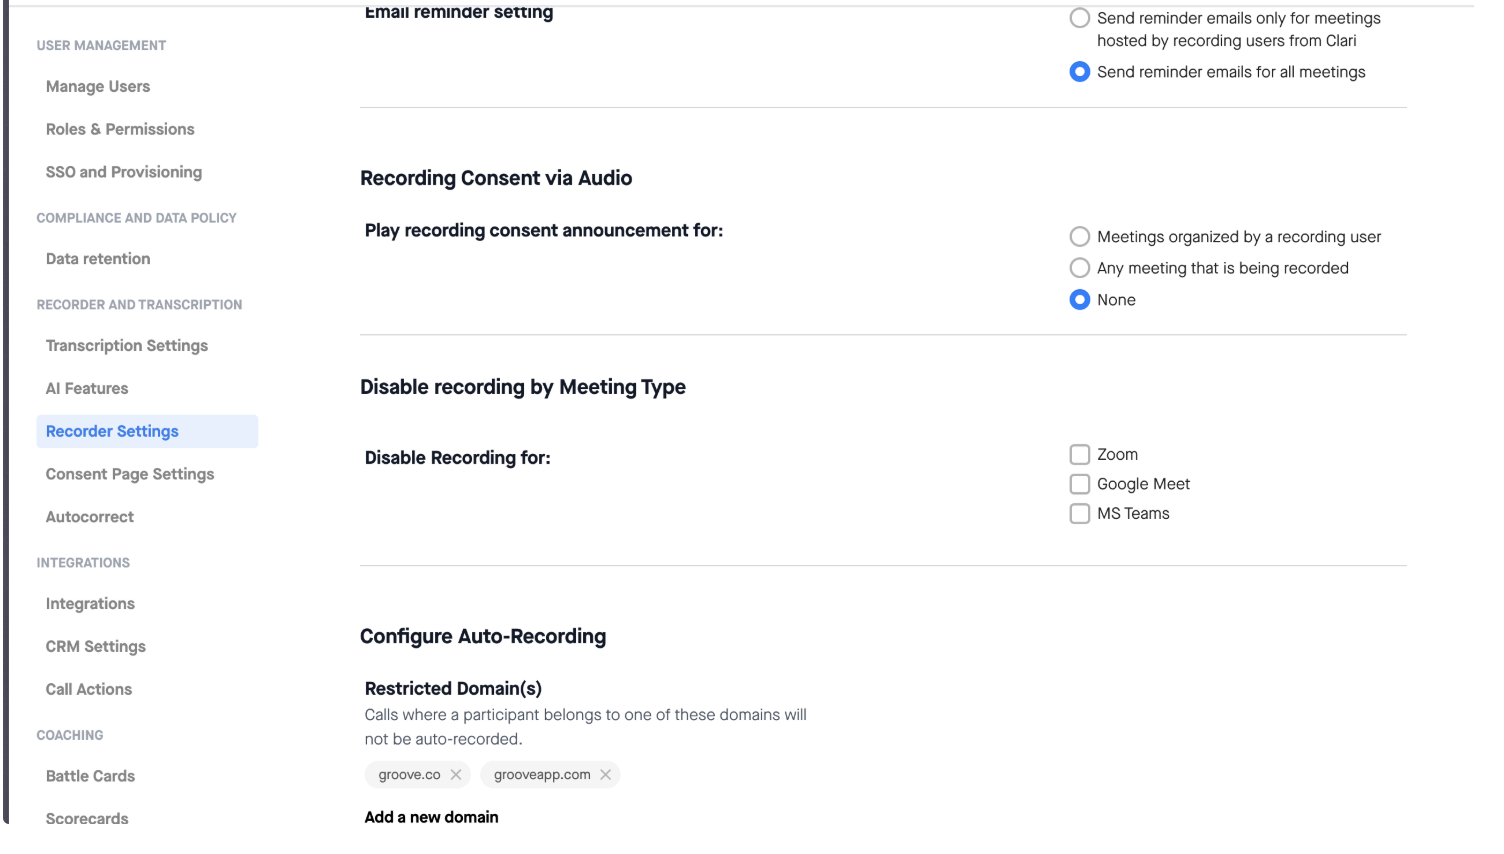Remove the groove.co restricted domain
The image size is (1504, 854).
pyautogui.click(x=456, y=775)
